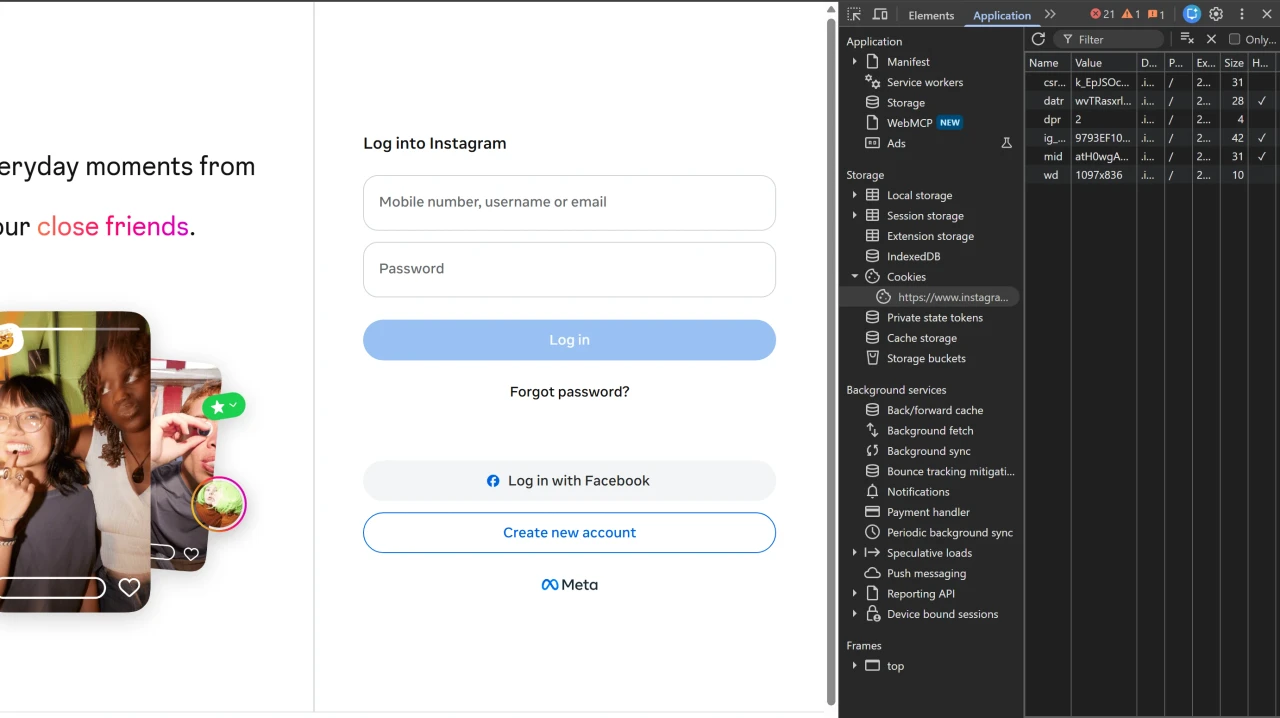The width and height of the screenshot is (1280, 718).
Task: Open the DevTools three-dot customize menu
Action: click(x=1242, y=14)
